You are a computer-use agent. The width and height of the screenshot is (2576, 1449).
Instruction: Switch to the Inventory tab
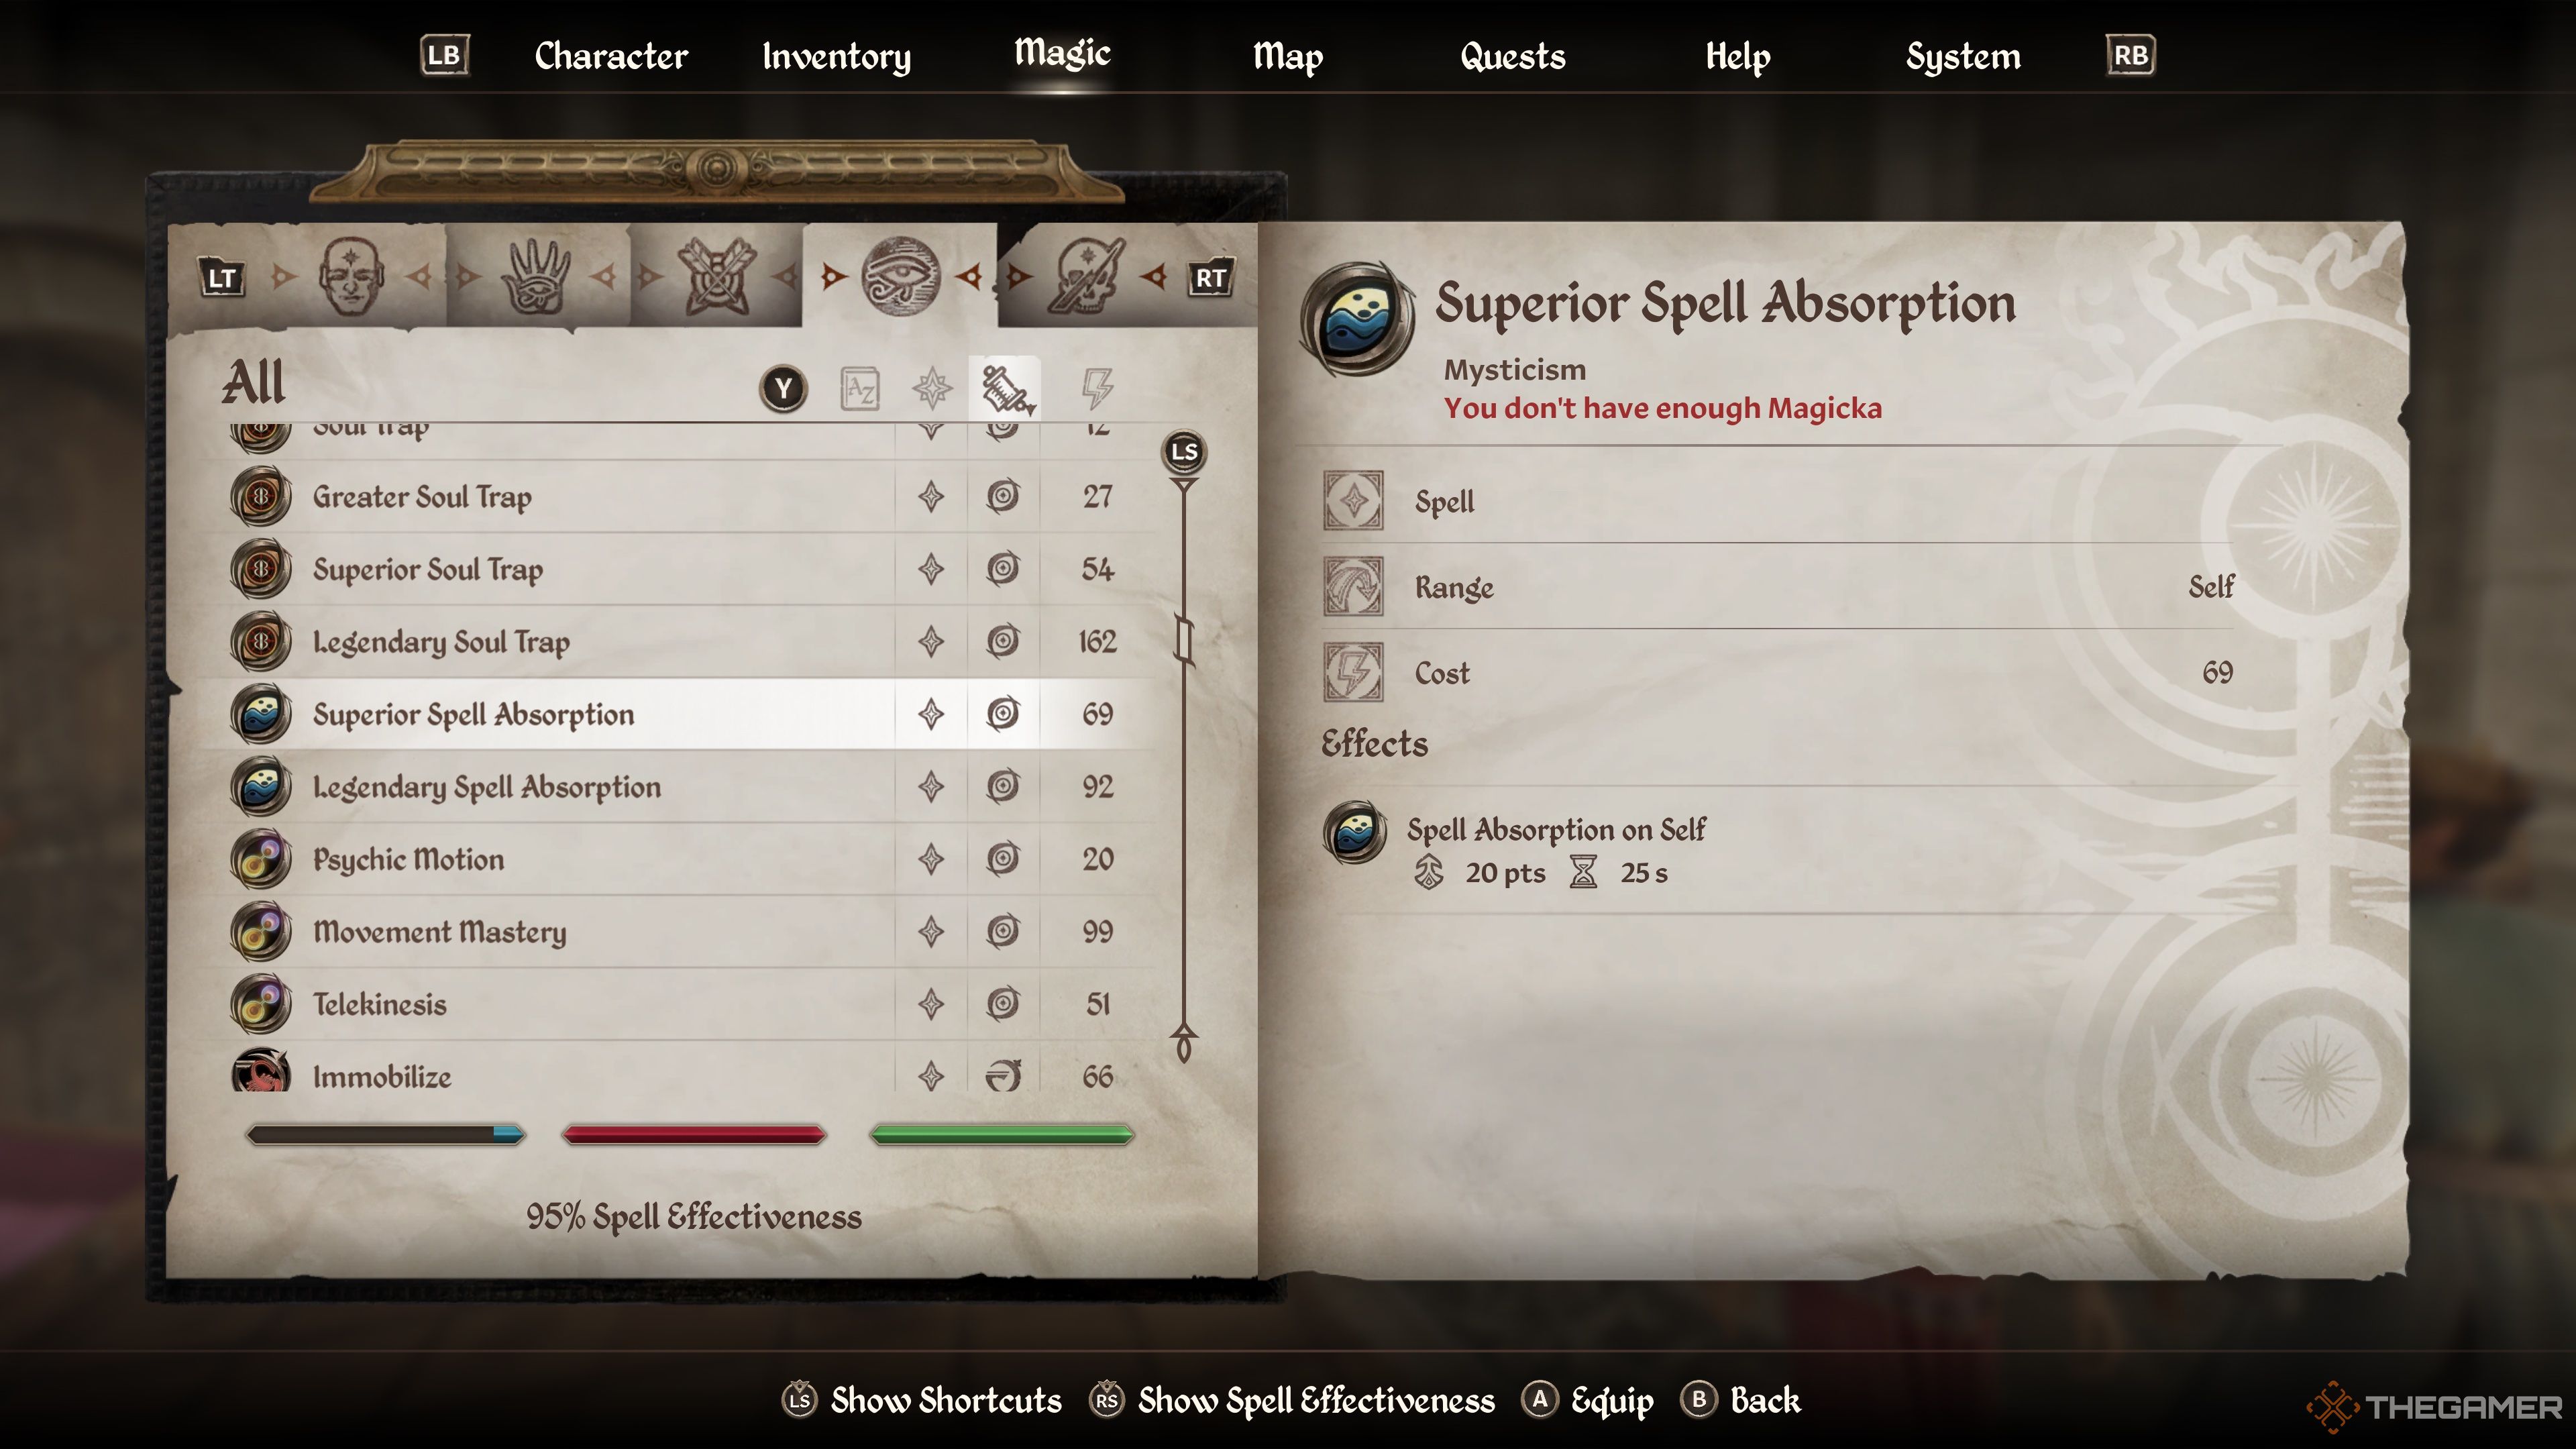pos(836,56)
